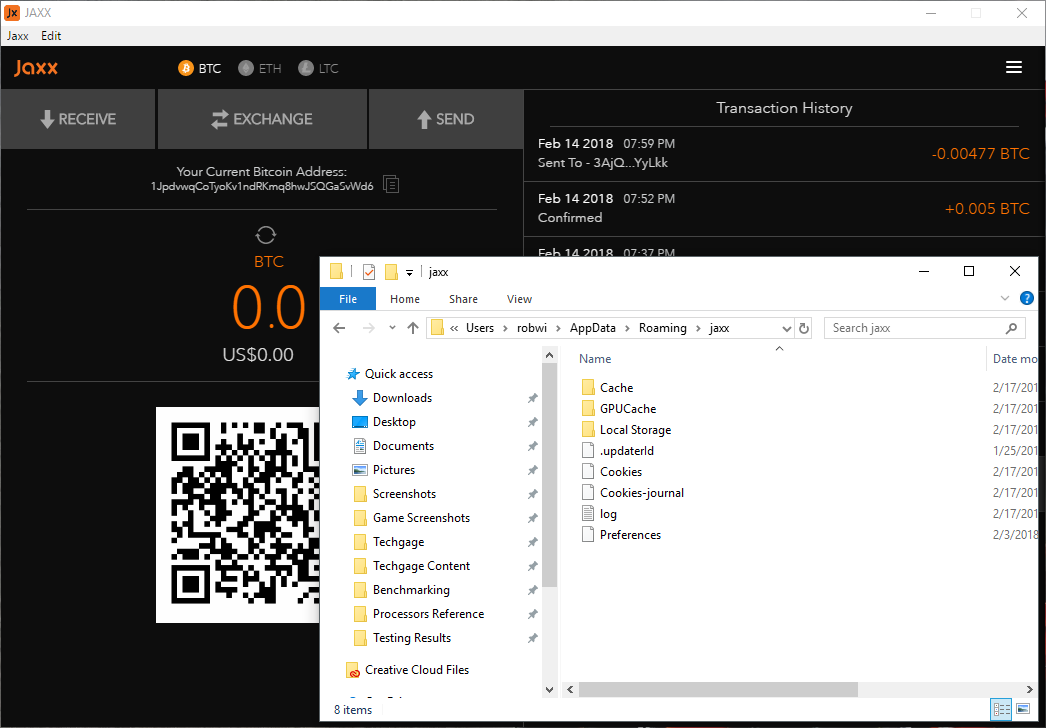Go up one folder level
Viewport: 1046px width, 728px height.
413,328
